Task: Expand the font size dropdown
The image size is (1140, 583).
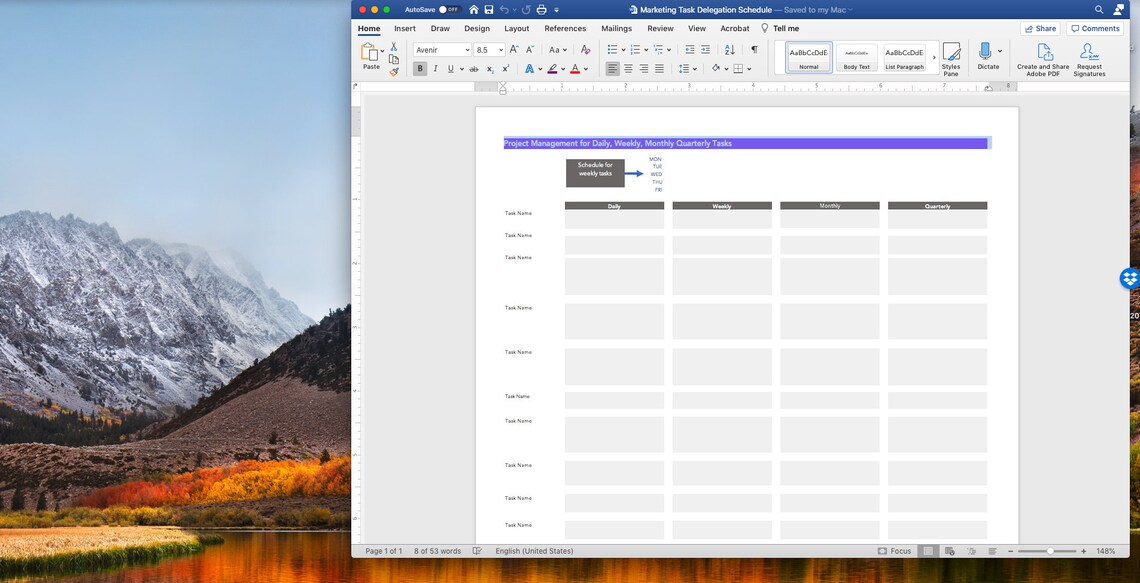Action: (x=500, y=49)
